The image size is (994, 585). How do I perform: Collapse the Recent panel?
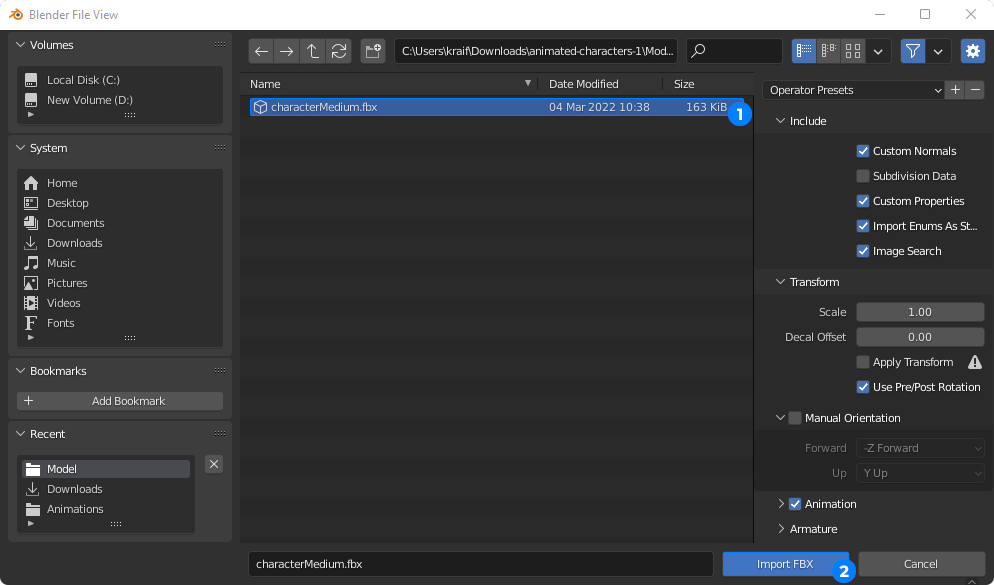[x=21, y=434]
